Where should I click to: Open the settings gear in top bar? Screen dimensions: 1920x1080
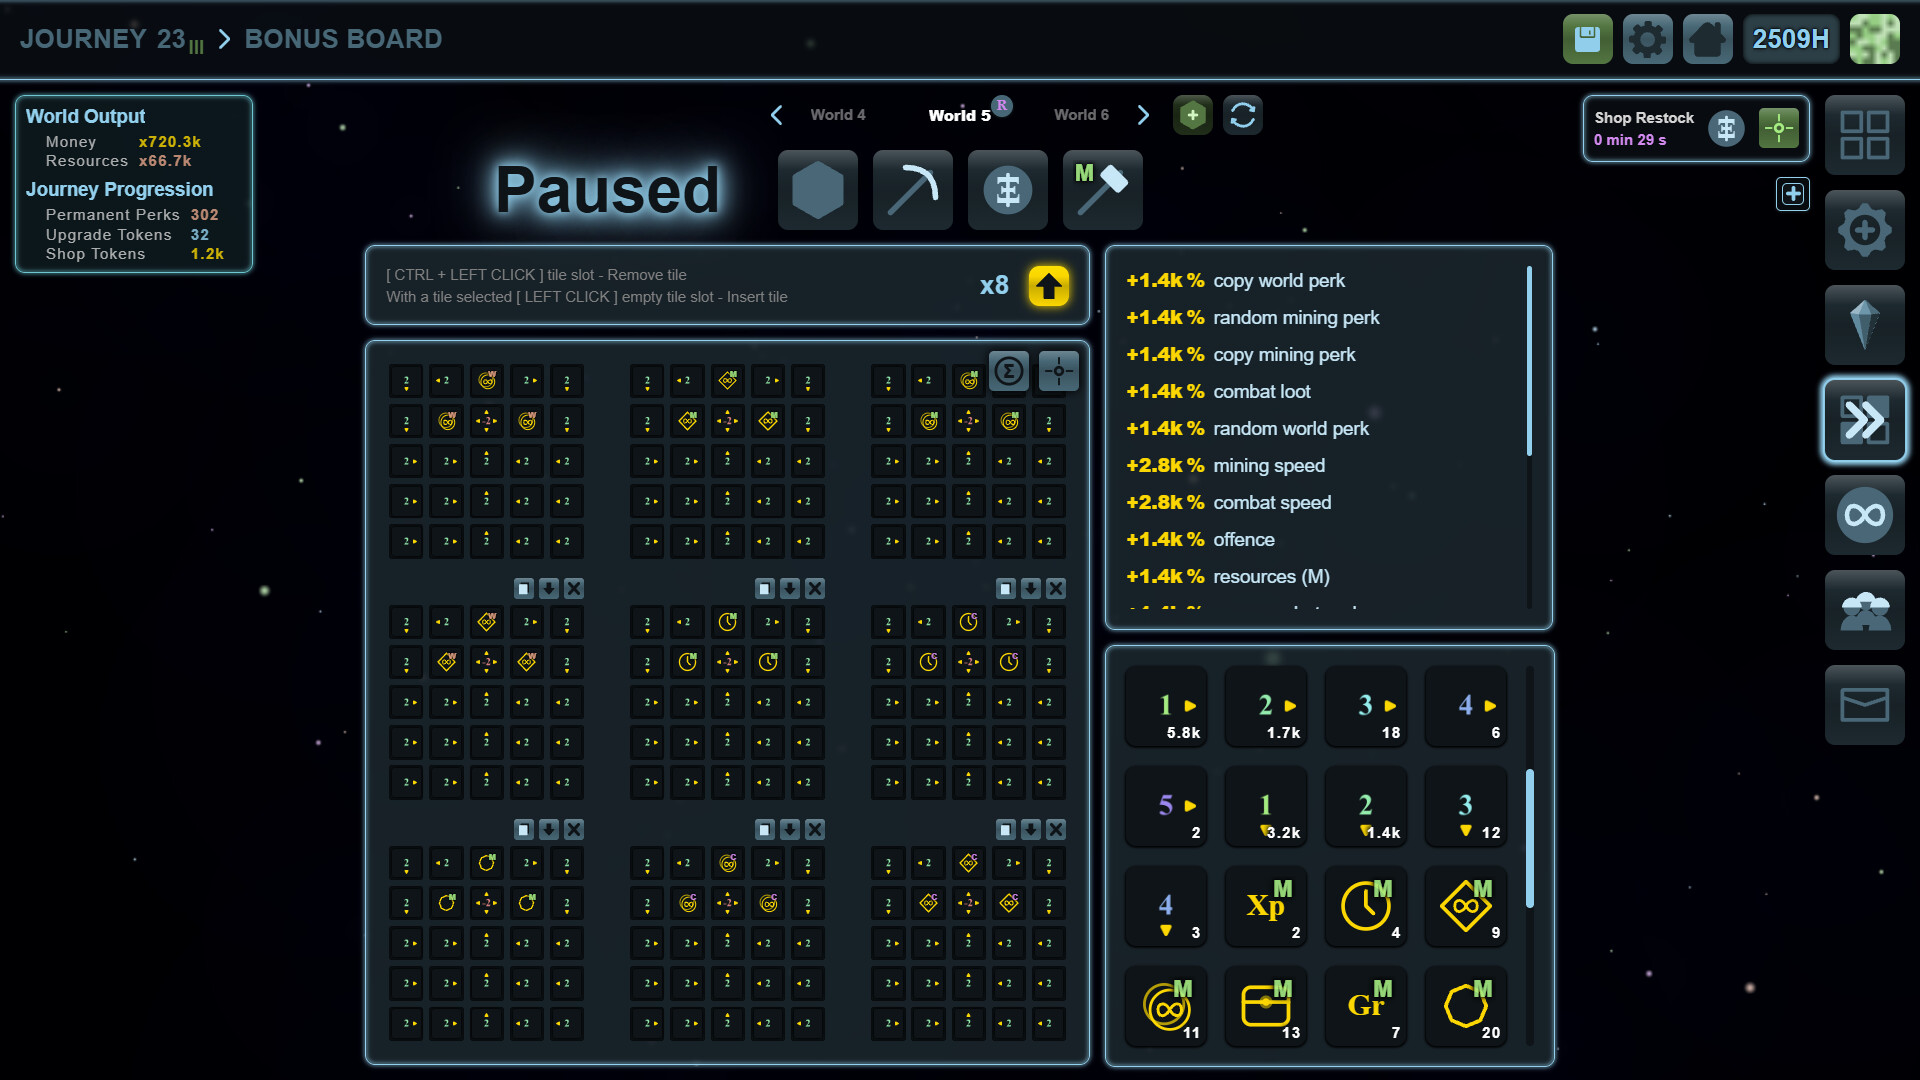click(x=1647, y=39)
